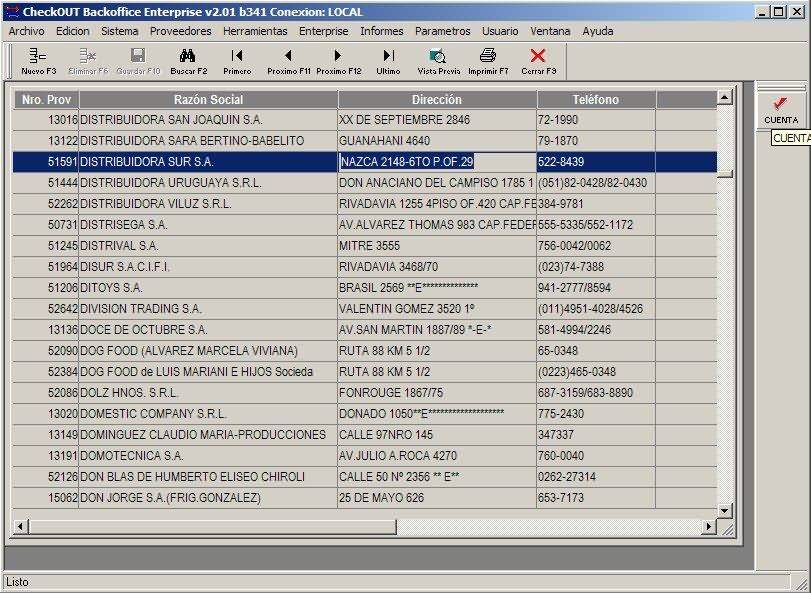The height and width of the screenshot is (593, 811).
Task: Open the Edicion menu
Action: coord(72,31)
